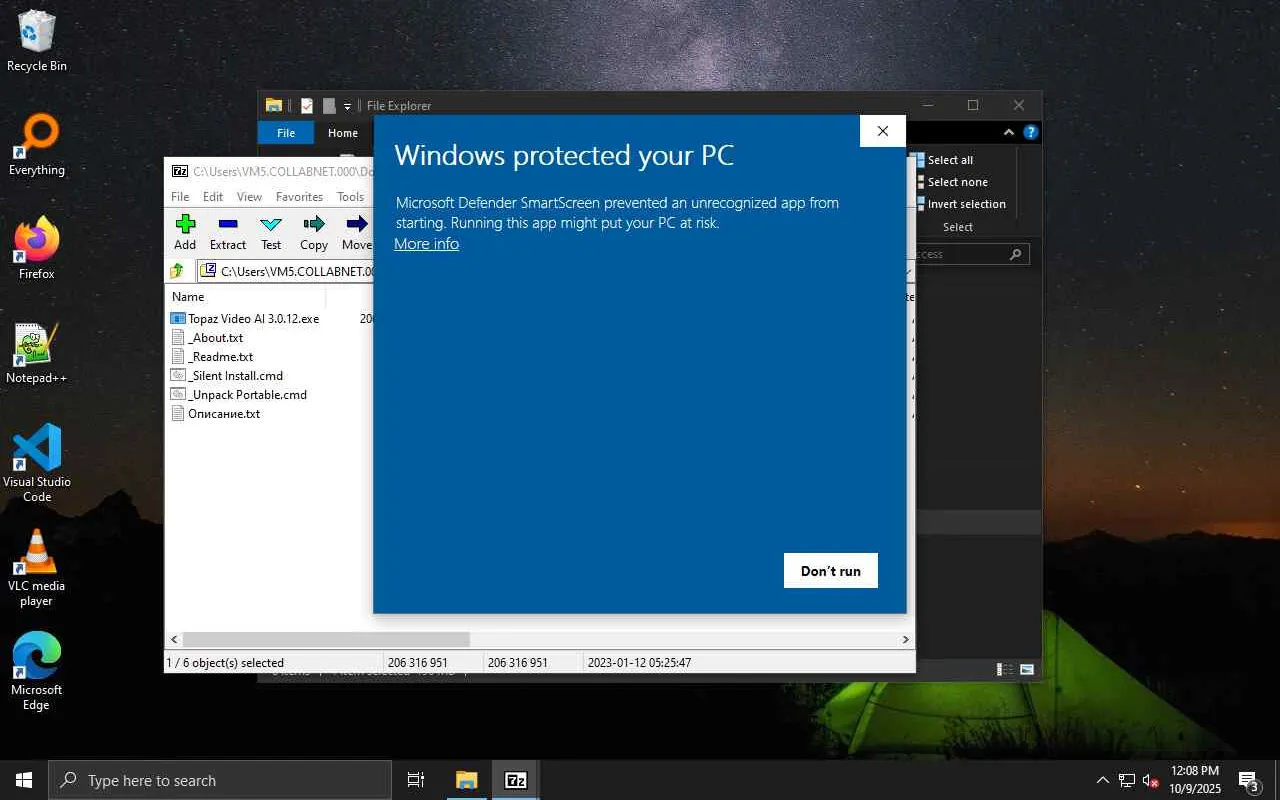Open the notification center icon

click(x=1250, y=780)
